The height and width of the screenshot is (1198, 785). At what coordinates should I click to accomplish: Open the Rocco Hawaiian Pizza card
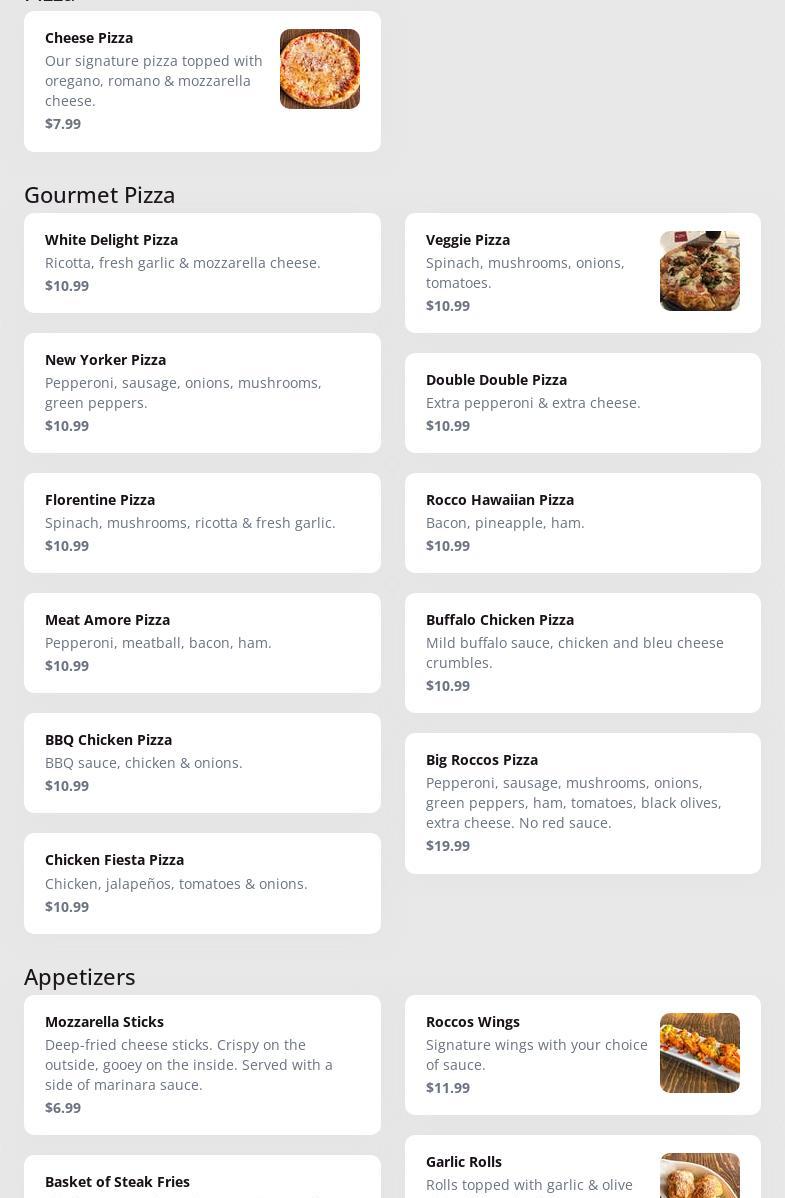(x=582, y=523)
